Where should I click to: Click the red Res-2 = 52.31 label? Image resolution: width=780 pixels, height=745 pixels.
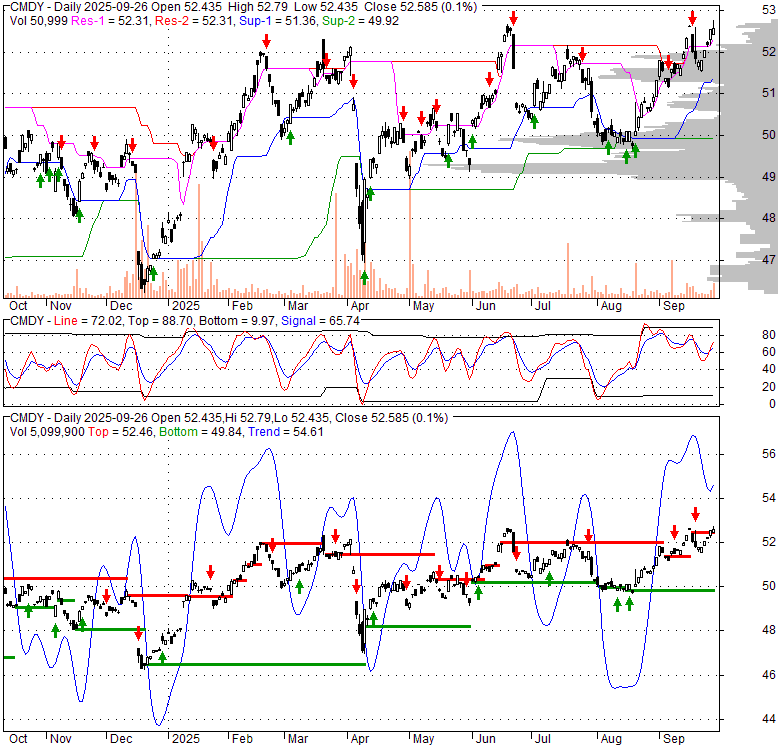pyautogui.click(x=194, y=21)
